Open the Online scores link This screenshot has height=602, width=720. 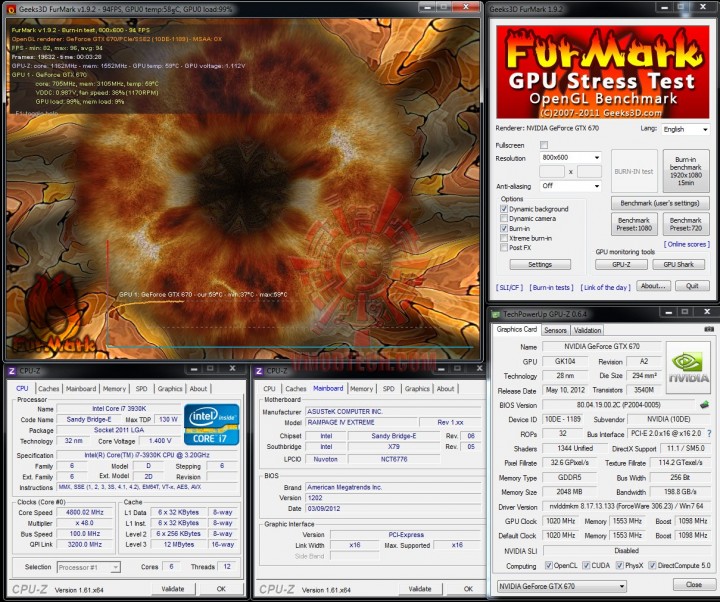[686, 244]
